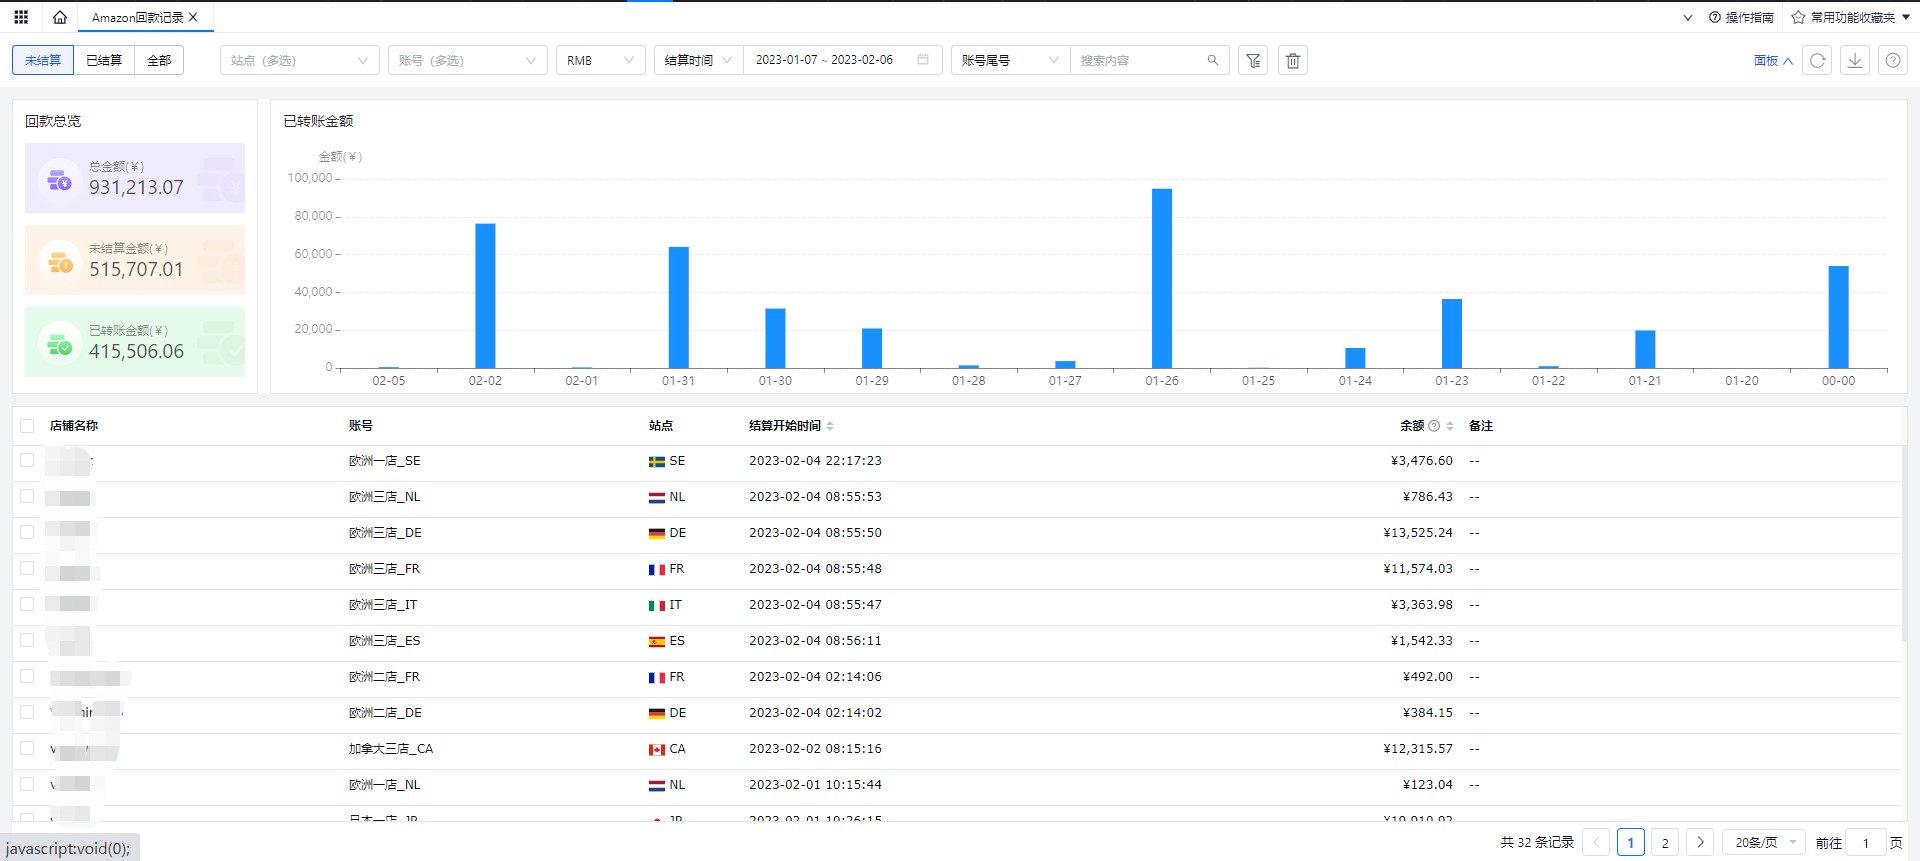Open 常用功能收藏夹 favorites menu

click(1851, 17)
